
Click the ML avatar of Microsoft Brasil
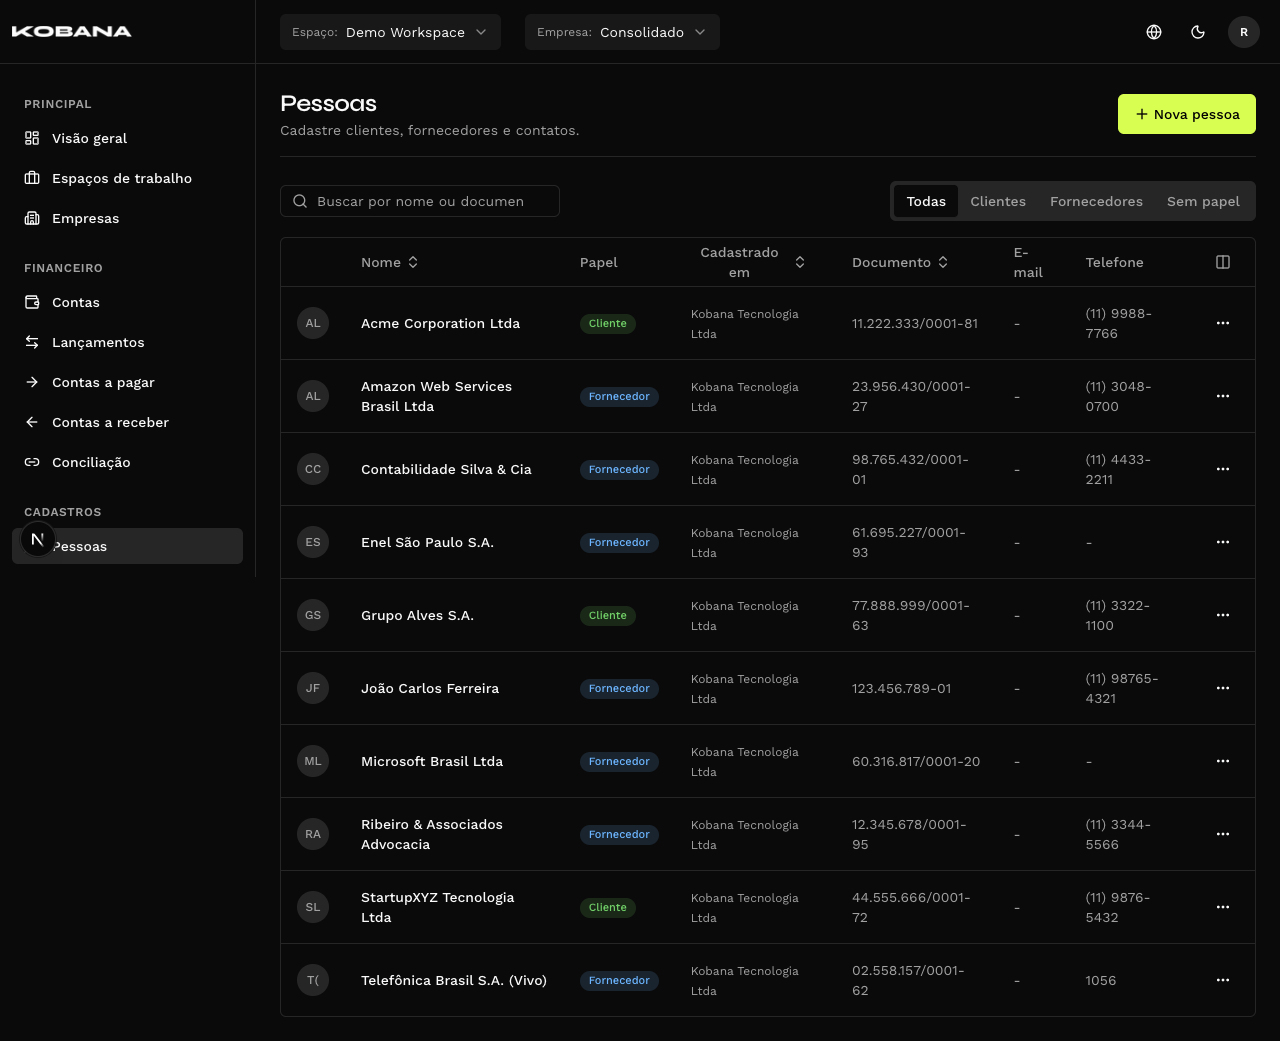313,761
